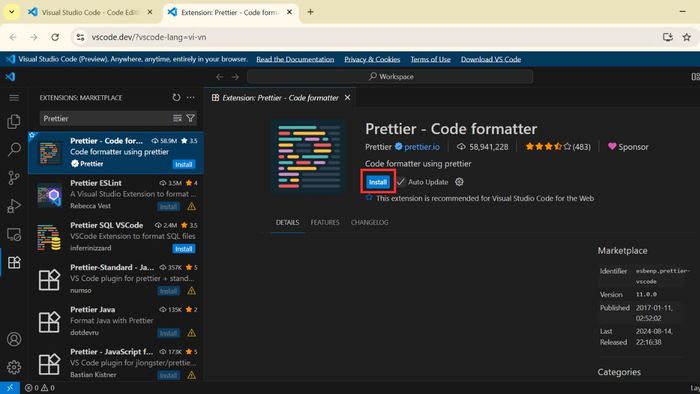Open the Accounts icon in activity bar
The image size is (700, 394).
[14, 339]
